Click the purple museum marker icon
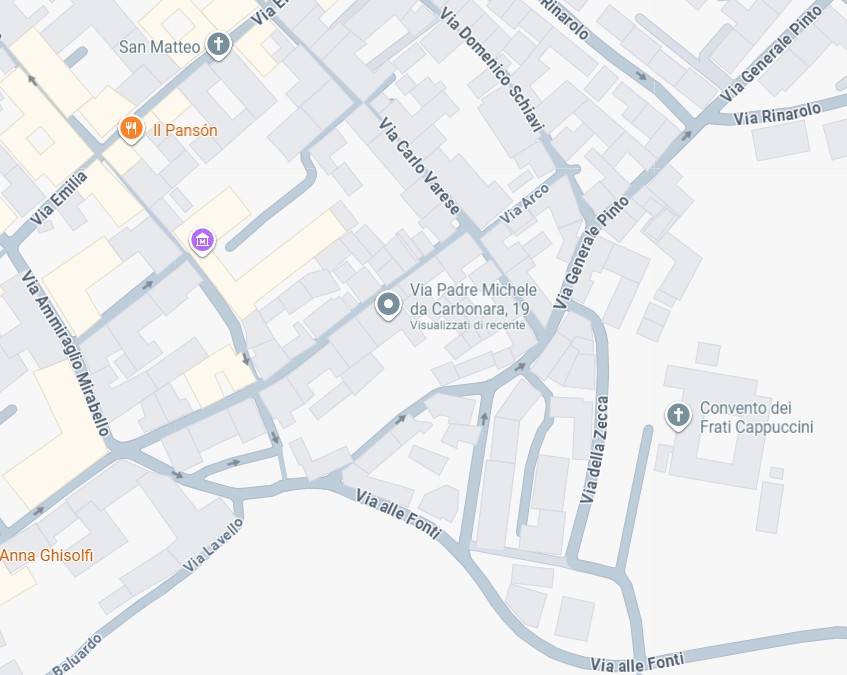 [x=203, y=241]
